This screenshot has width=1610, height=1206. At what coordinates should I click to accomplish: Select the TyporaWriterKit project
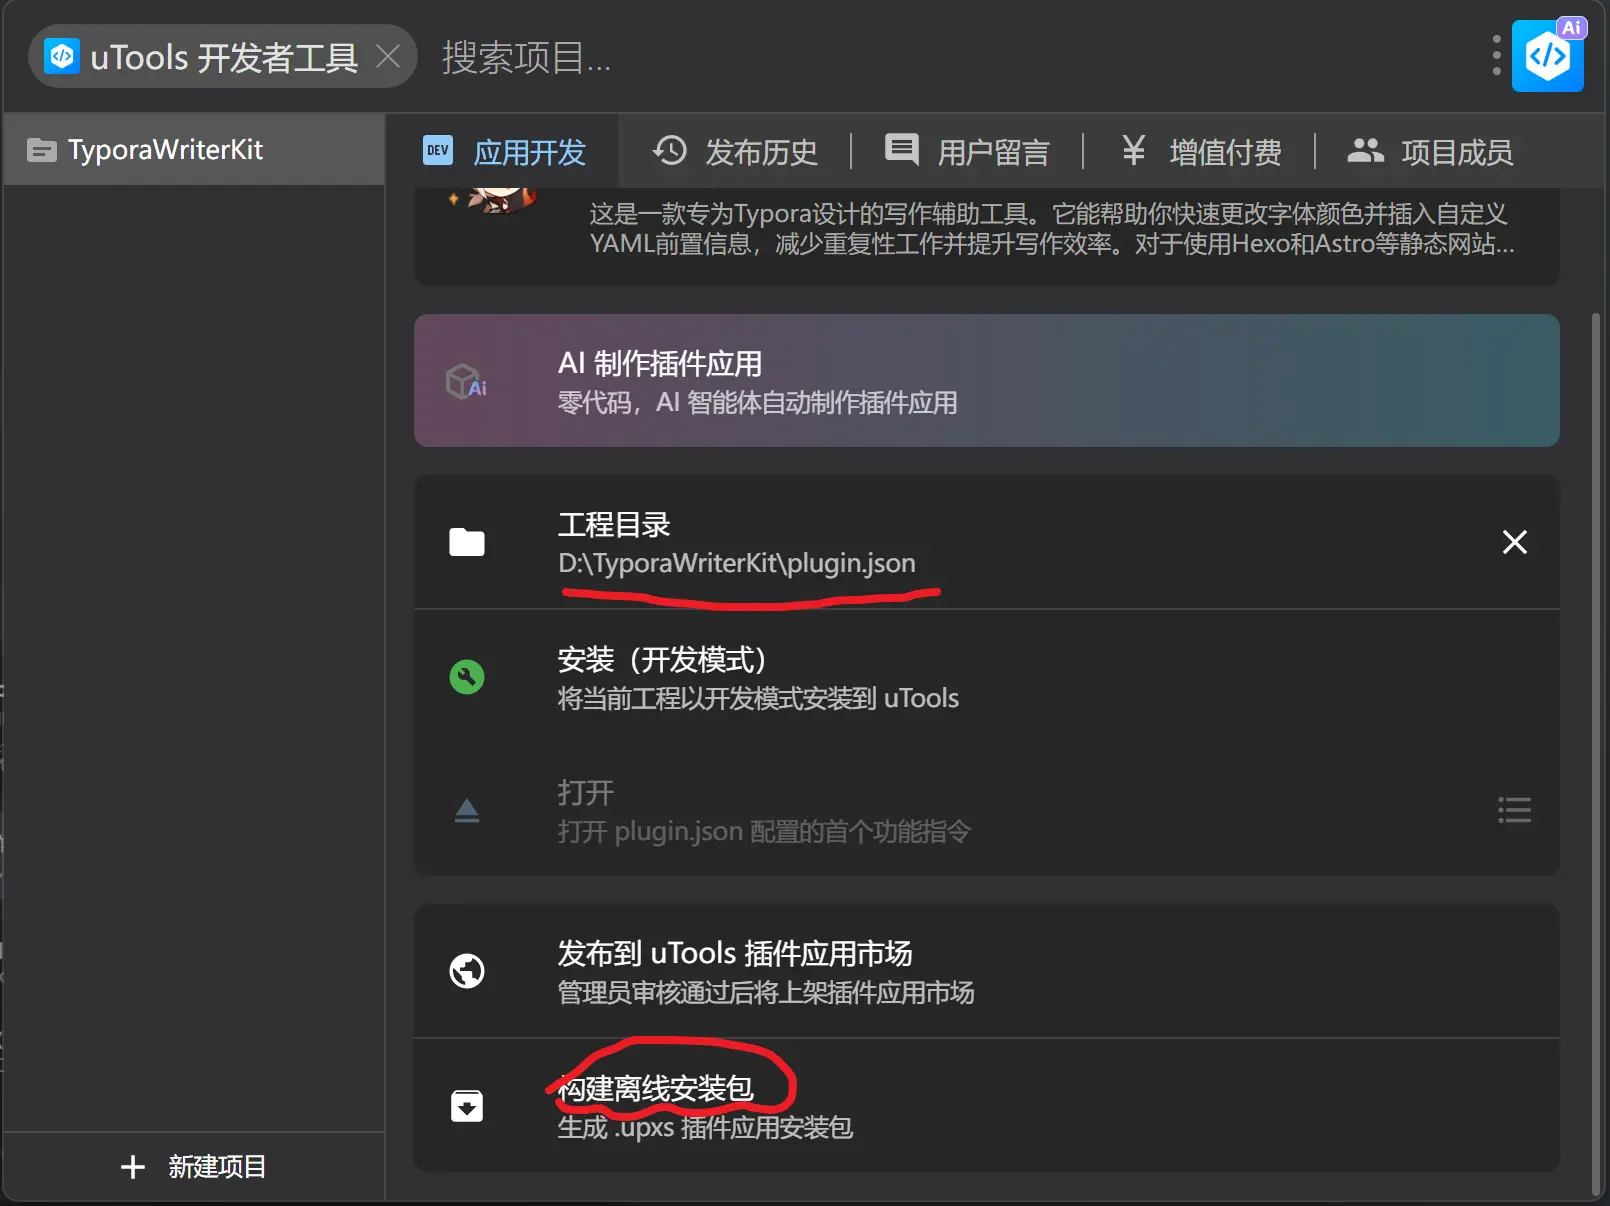click(194, 150)
